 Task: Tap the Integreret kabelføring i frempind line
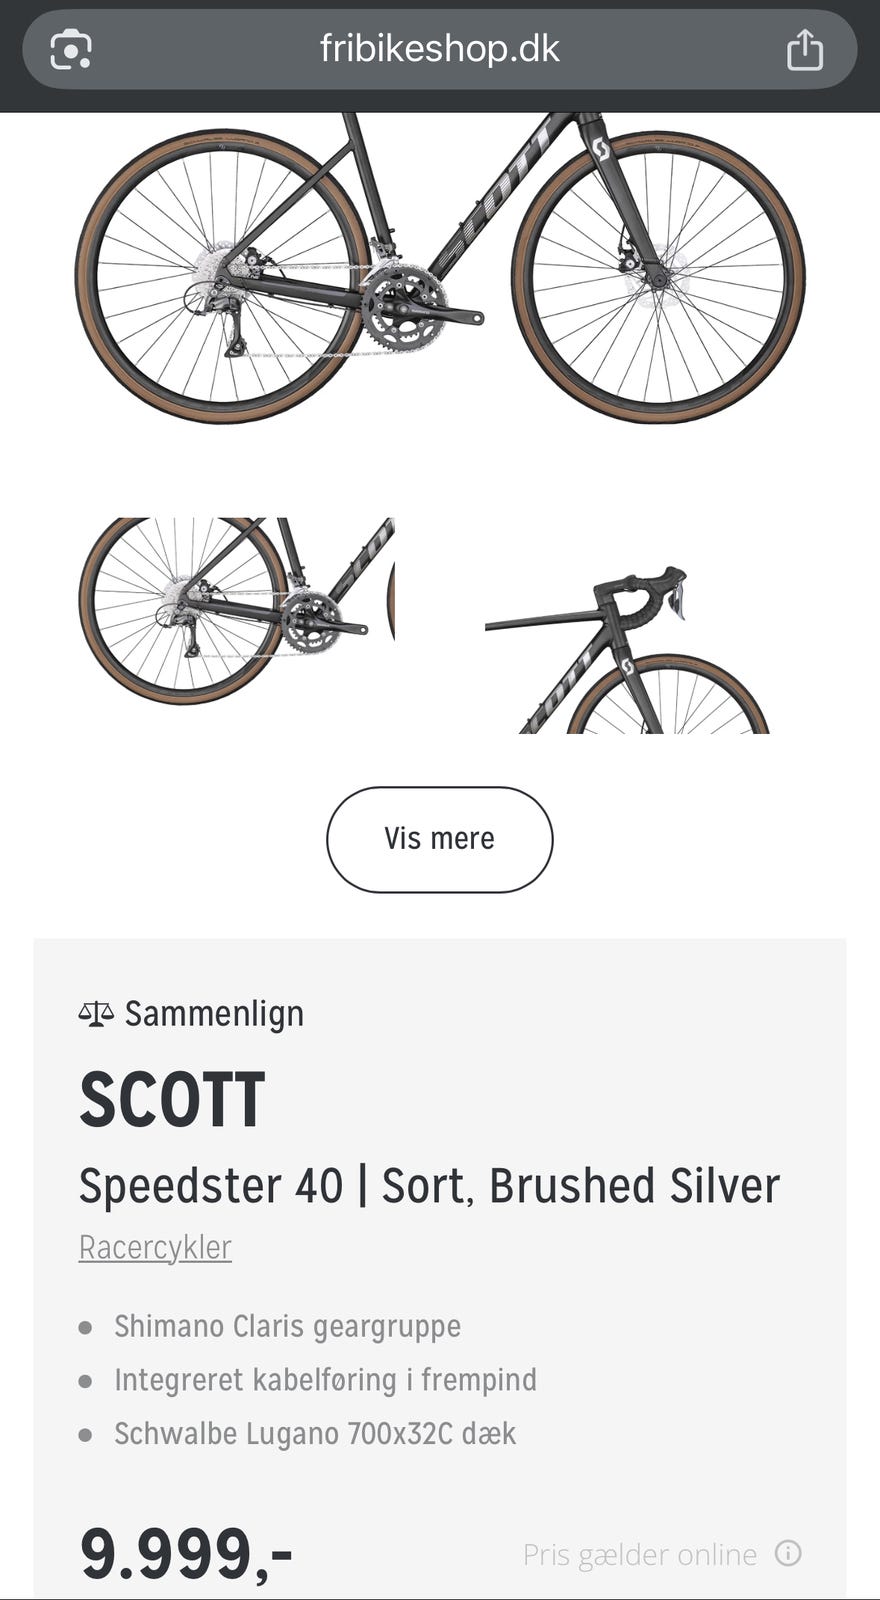tap(325, 1380)
